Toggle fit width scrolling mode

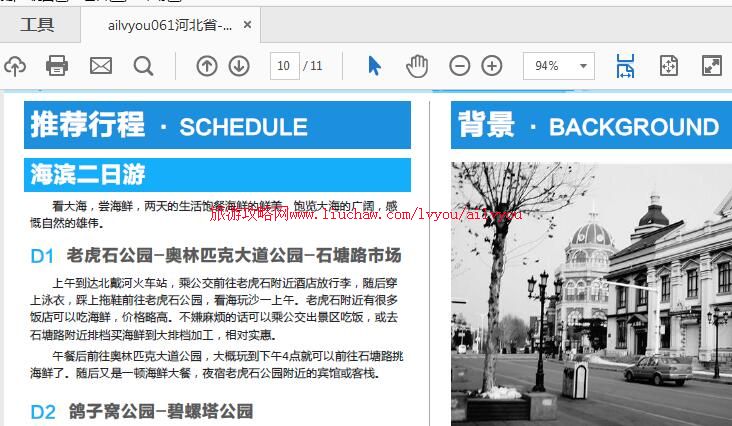click(625, 66)
